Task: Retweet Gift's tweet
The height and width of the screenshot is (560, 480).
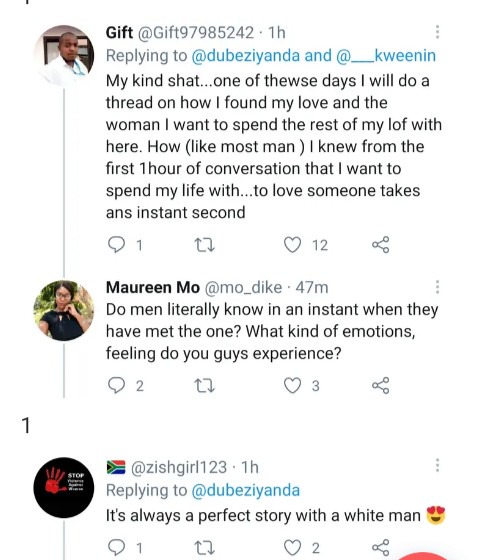Action: [x=204, y=245]
